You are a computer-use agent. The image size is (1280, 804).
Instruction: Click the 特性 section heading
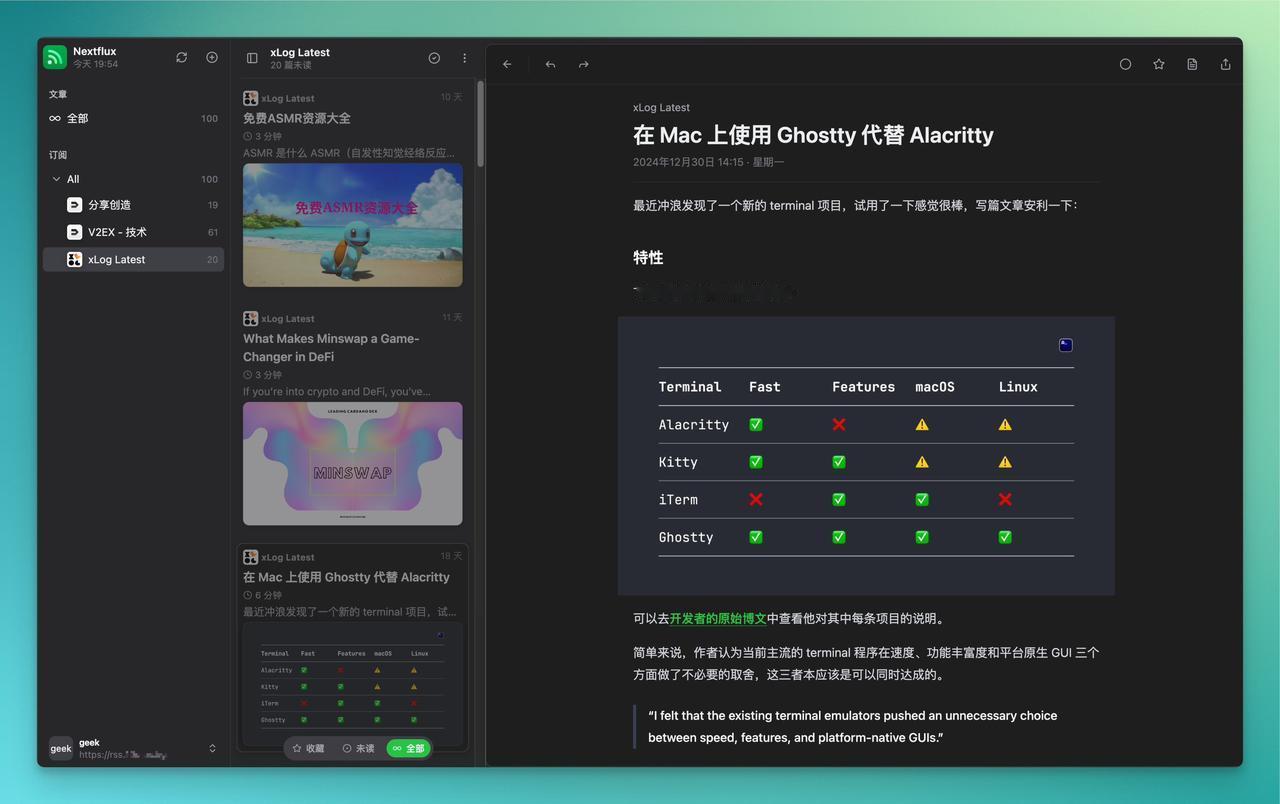648,258
